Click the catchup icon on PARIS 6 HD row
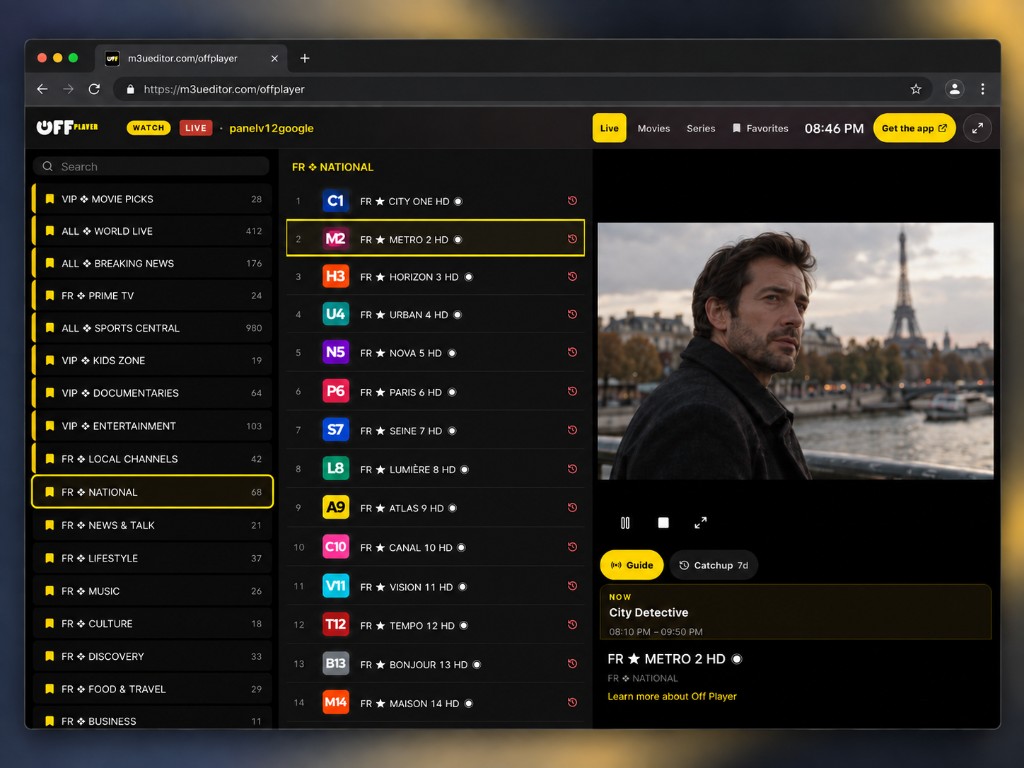The height and width of the screenshot is (768, 1024). point(572,391)
